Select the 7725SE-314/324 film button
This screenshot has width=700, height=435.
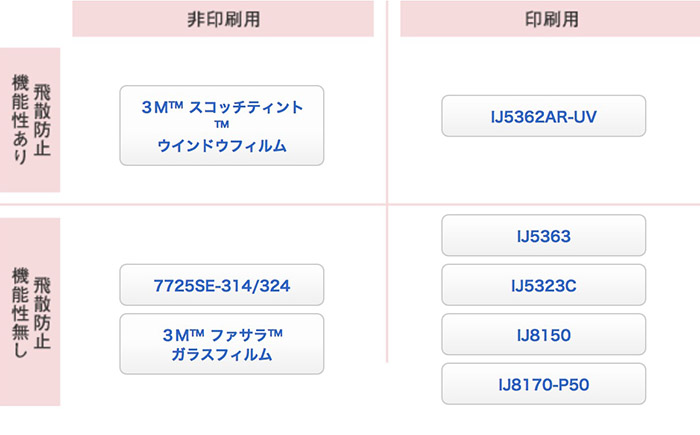[x=221, y=285]
